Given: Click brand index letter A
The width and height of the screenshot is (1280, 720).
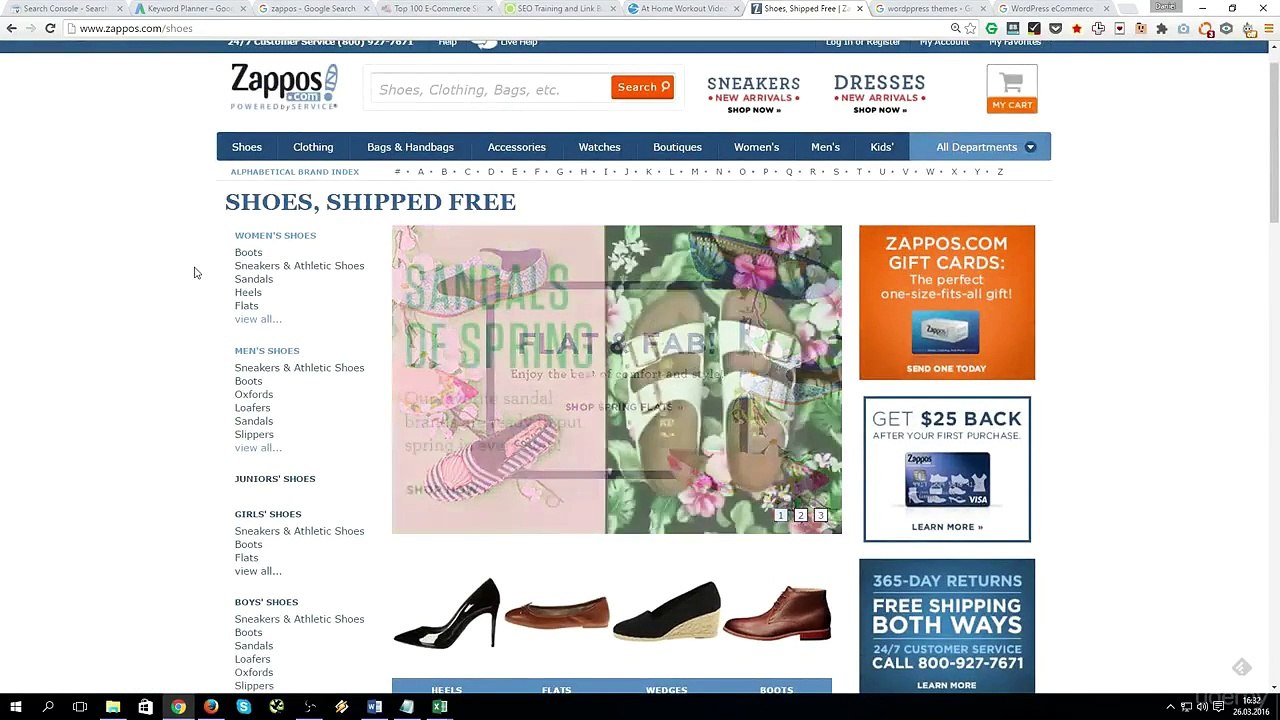Looking at the screenshot, I should [x=420, y=172].
